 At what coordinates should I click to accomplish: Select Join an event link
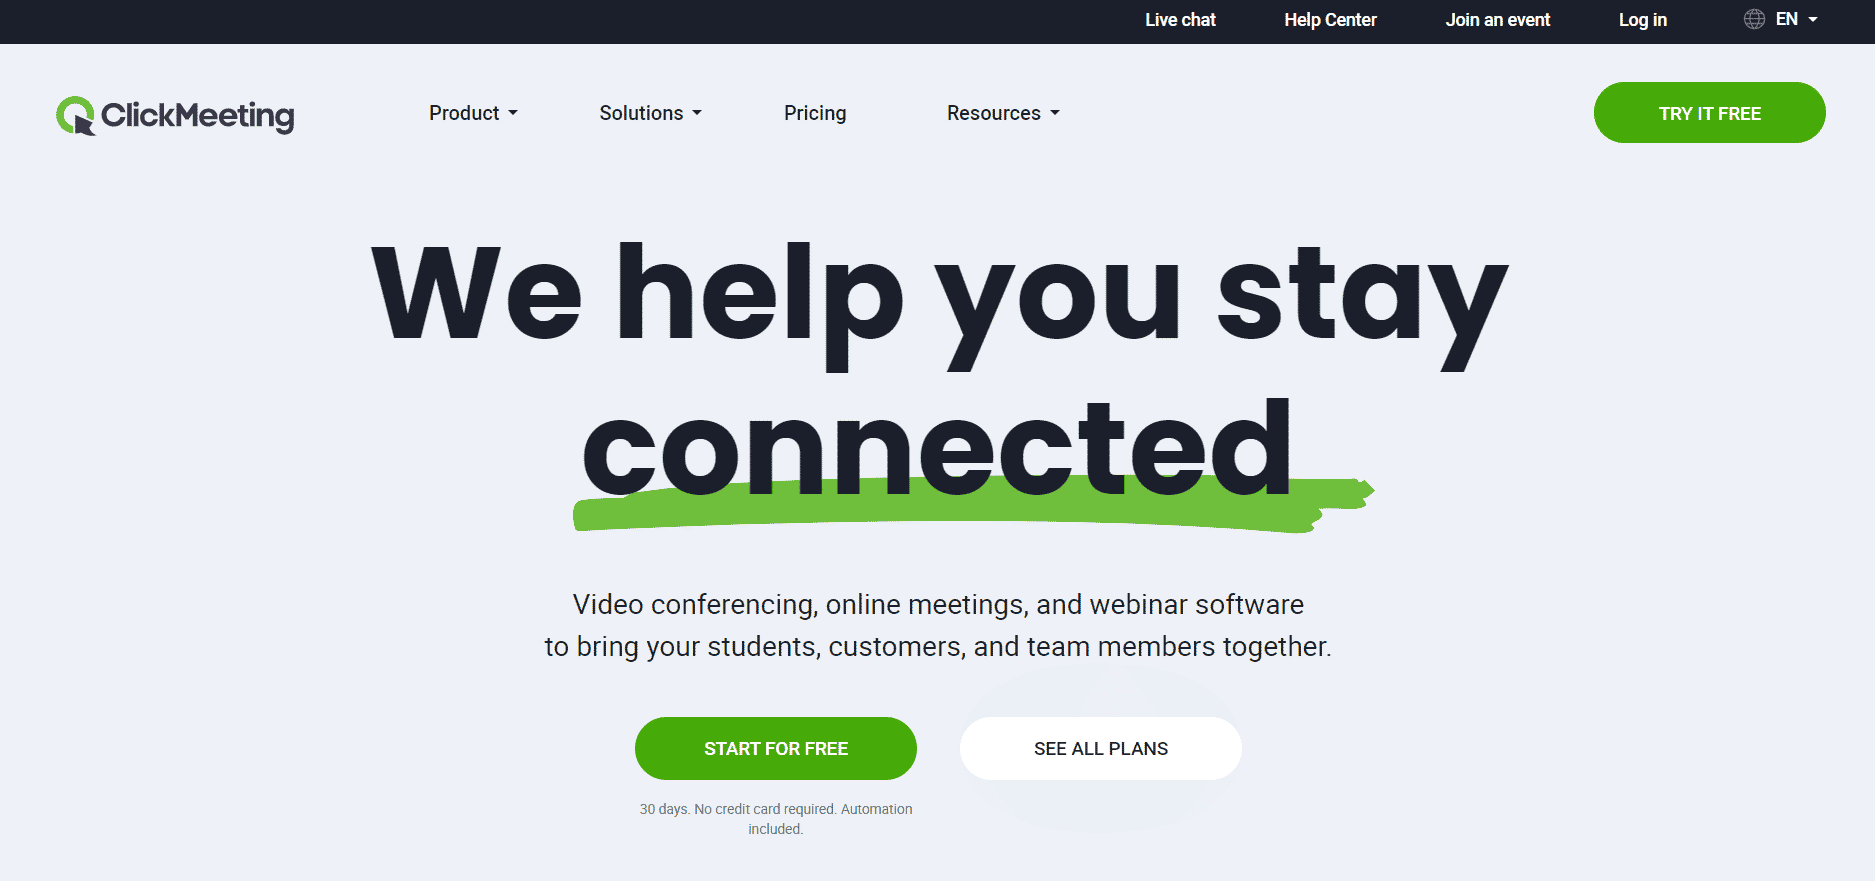(x=1497, y=20)
